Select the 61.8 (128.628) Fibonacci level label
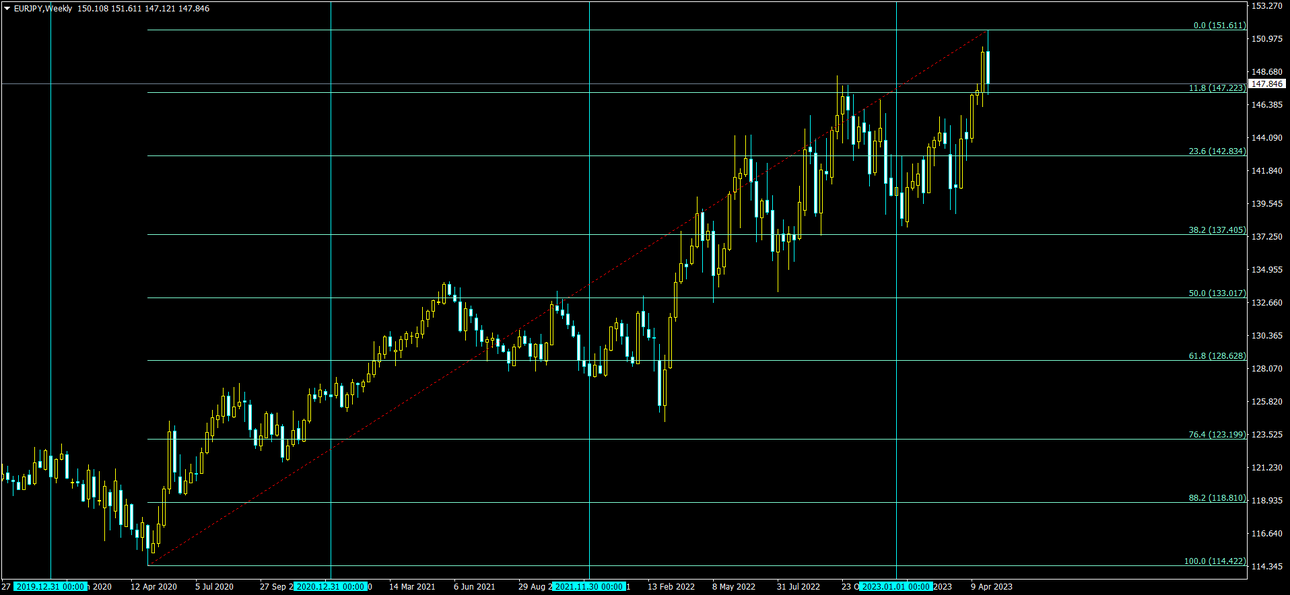Image resolution: width=1290 pixels, height=595 pixels. click(1217, 356)
